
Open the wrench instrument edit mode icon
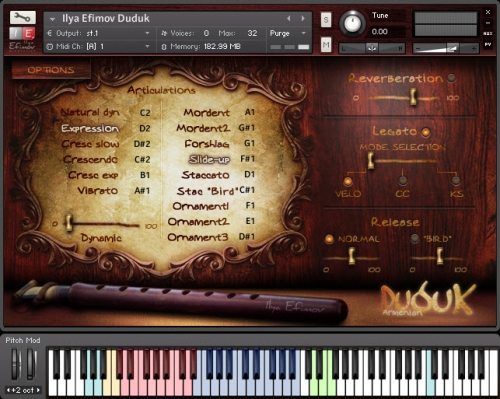click(x=22, y=17)
